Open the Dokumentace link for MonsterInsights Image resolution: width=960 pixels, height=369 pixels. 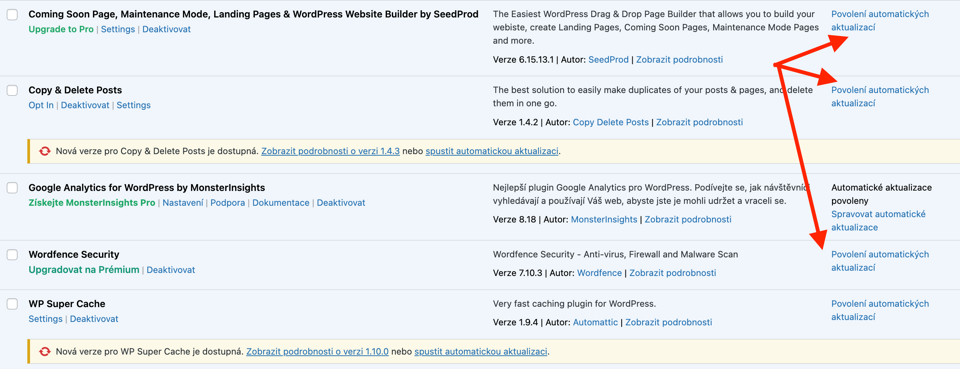pos(281,203)
